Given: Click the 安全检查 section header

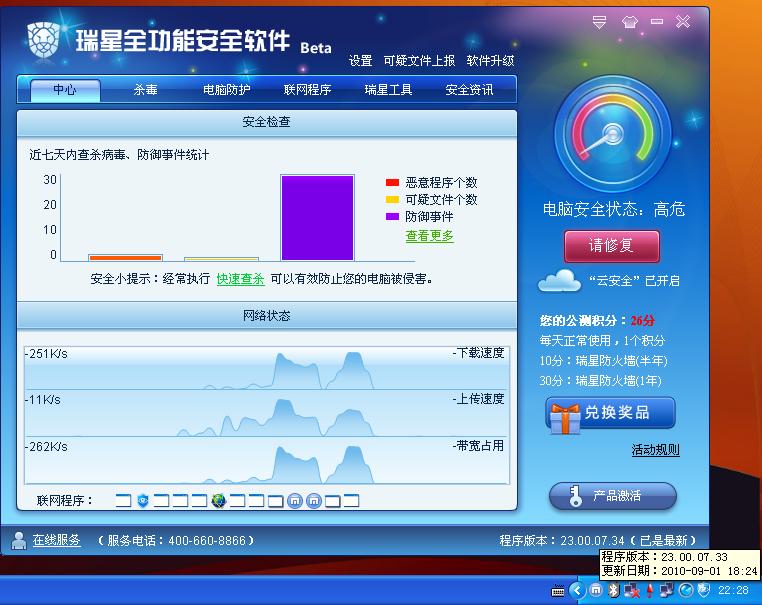Looking at the screenshot, I should coord(267,123).
